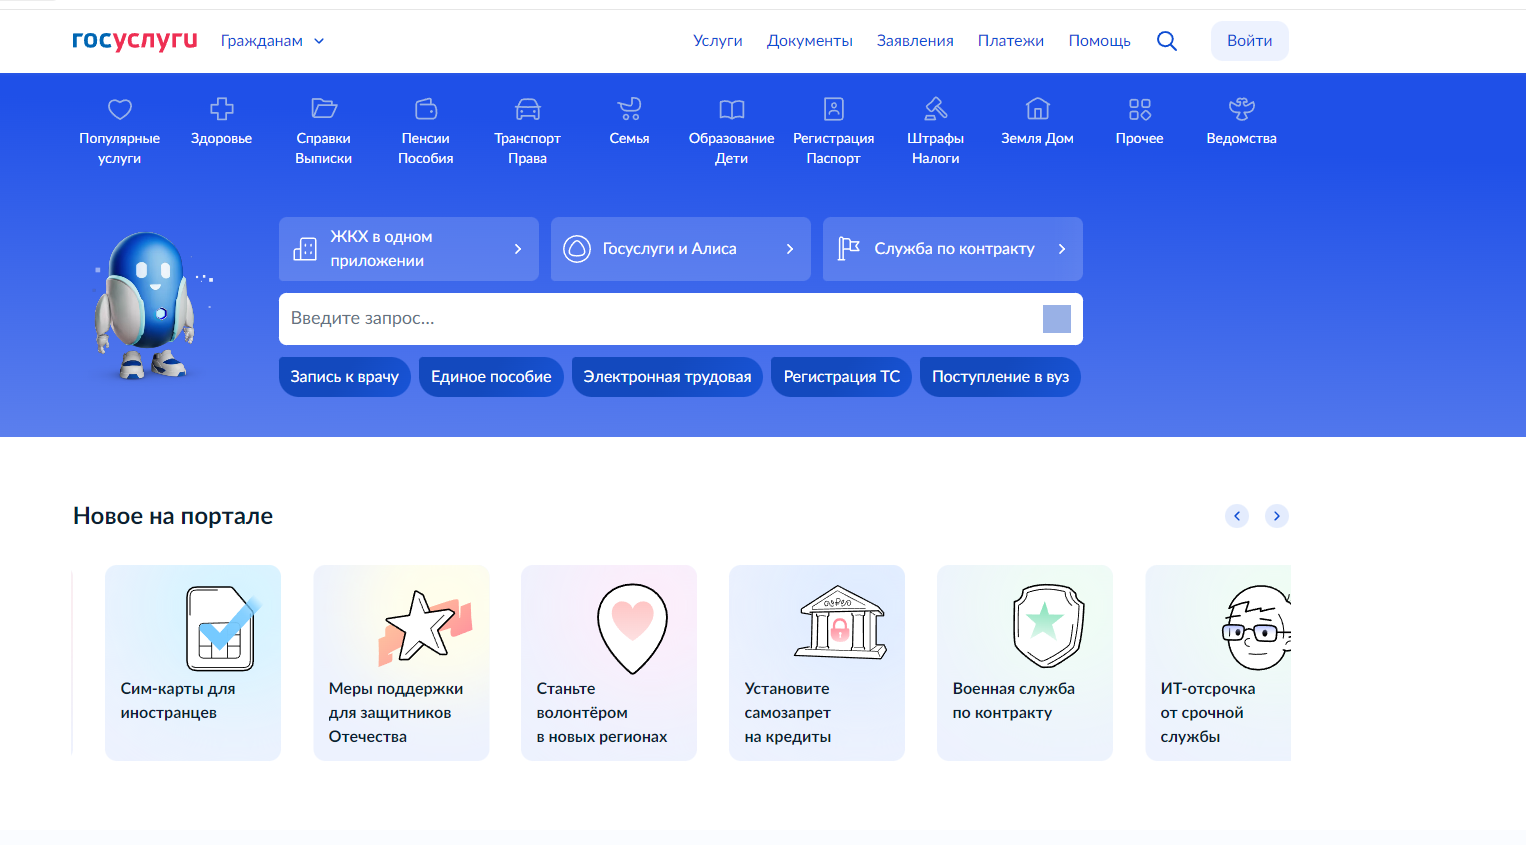Click Военная служба по контракту text

[1013, 701]
